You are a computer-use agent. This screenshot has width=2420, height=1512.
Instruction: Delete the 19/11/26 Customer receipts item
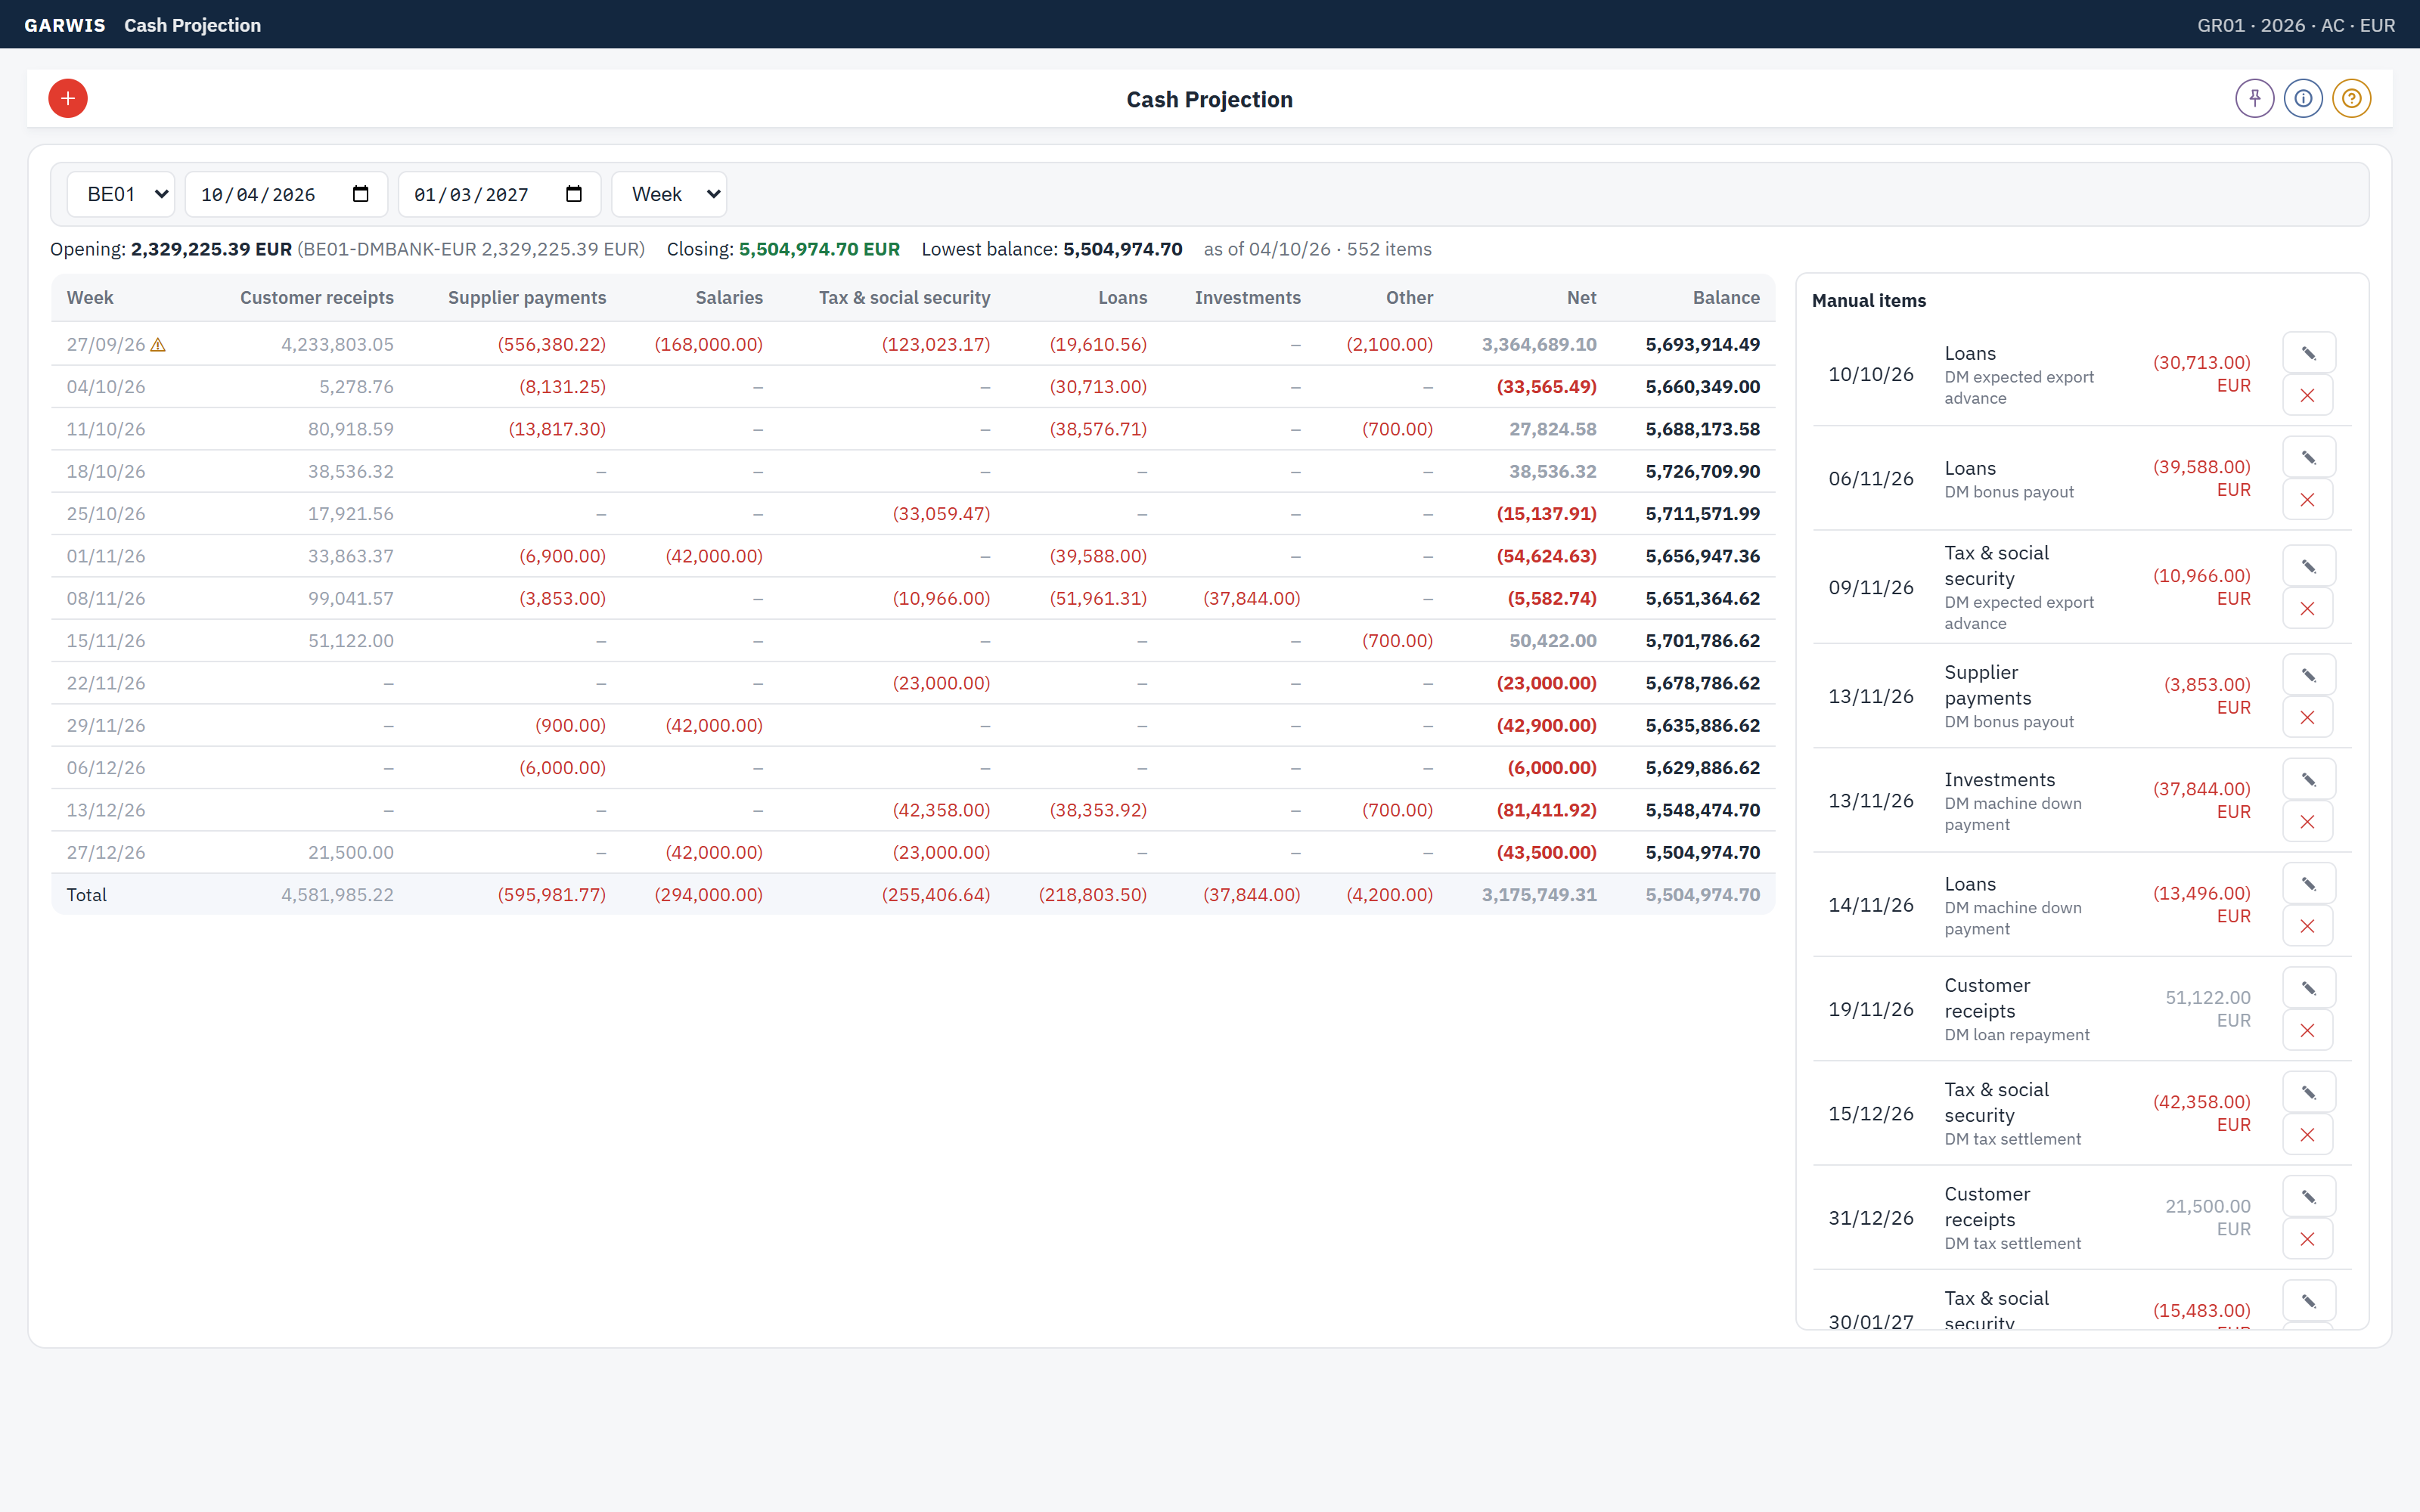[x=2308, y=1030]
